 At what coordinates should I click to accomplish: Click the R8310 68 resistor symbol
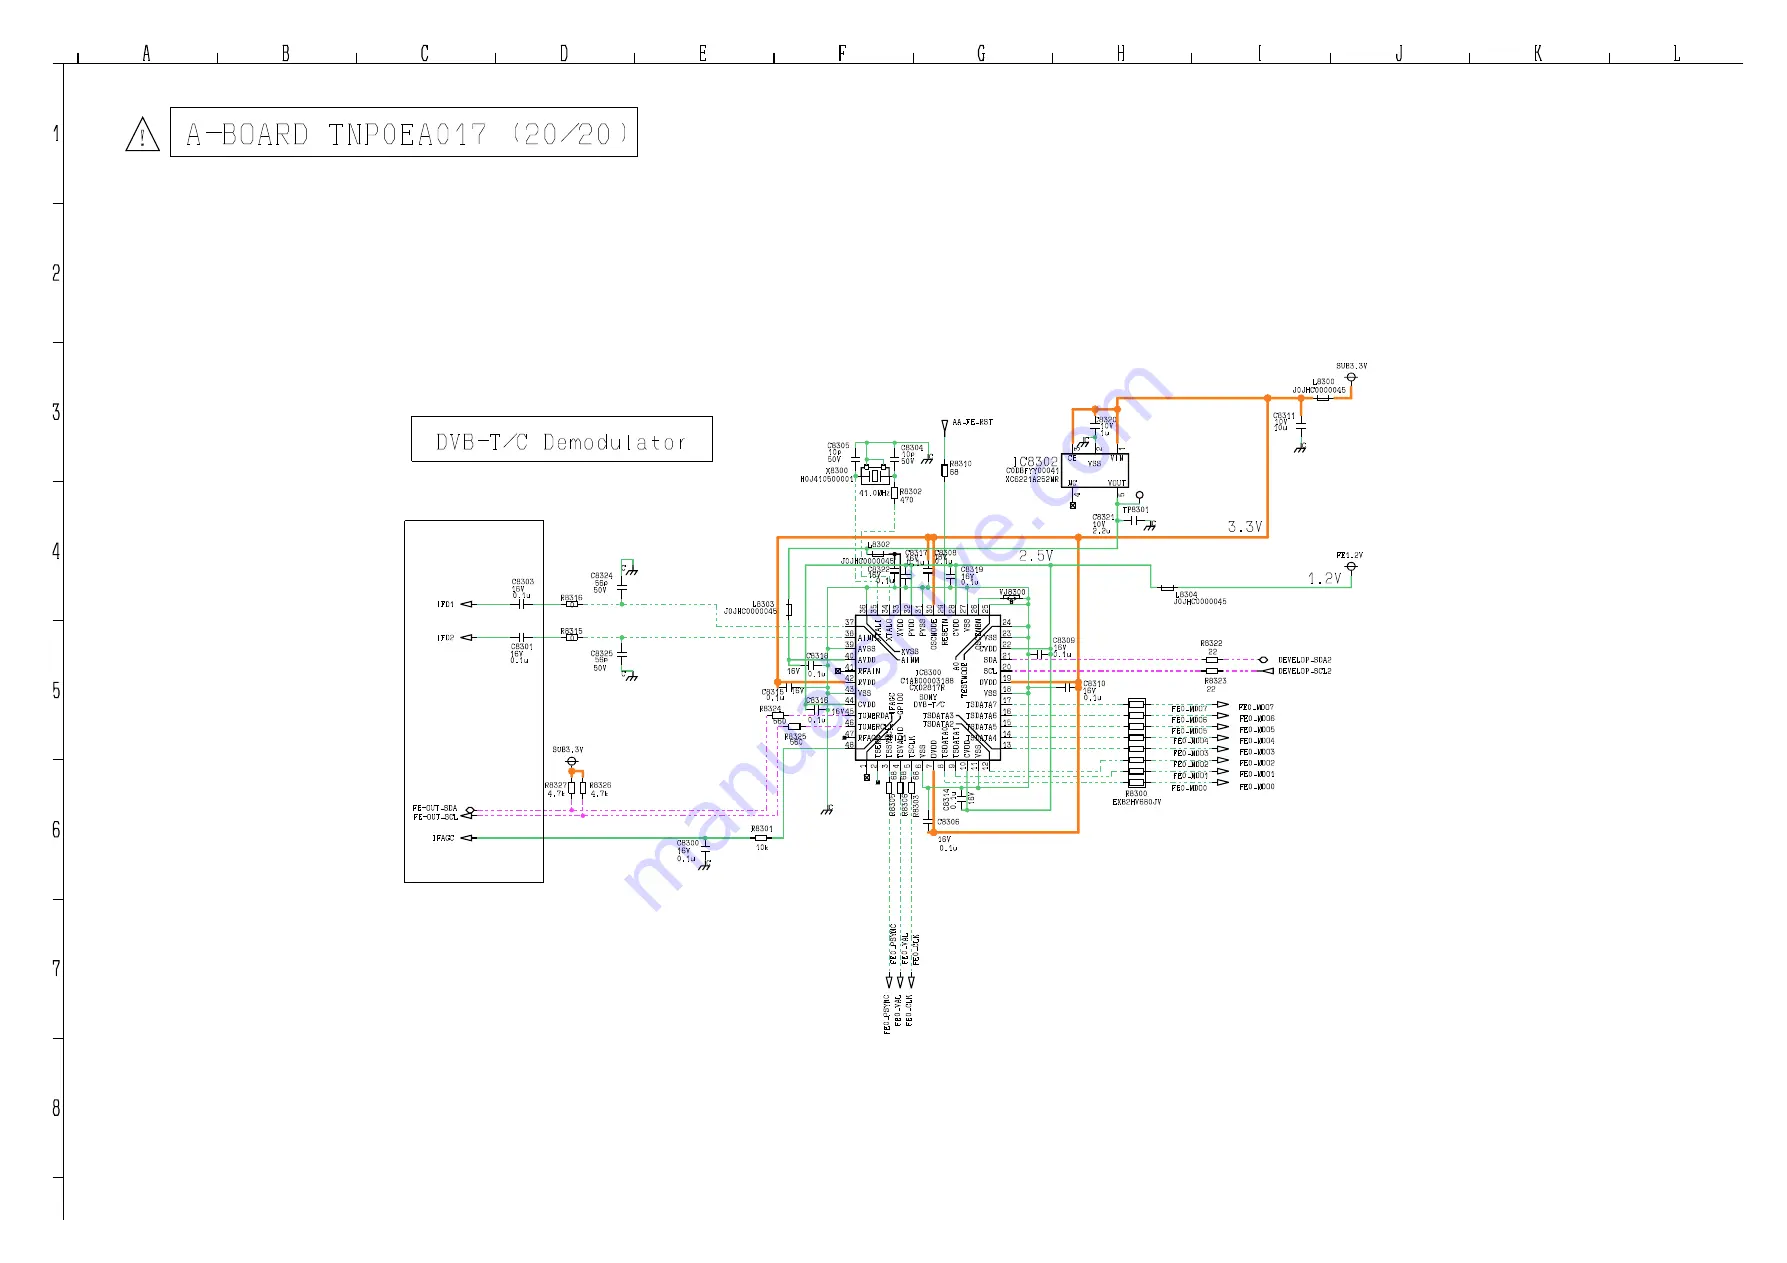tap(944, 469)
